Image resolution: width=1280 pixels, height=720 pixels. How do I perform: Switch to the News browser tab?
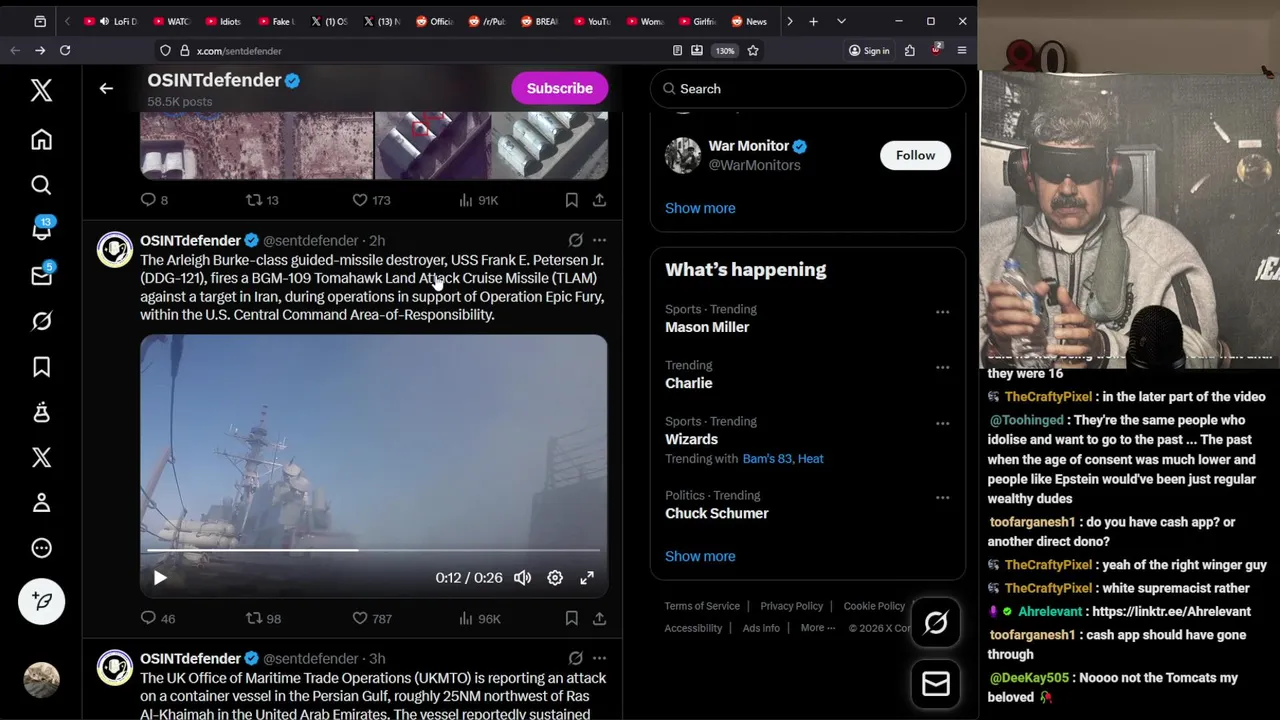(x=748, y=21)
